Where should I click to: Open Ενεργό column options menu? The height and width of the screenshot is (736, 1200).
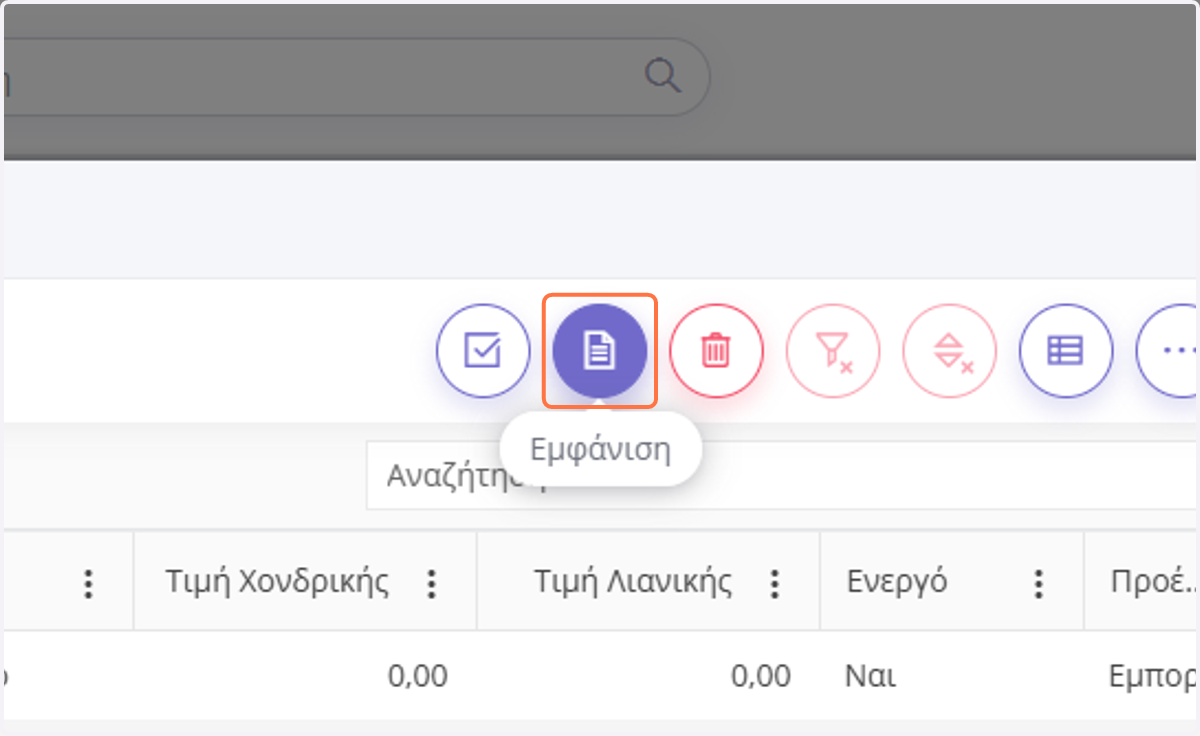1039,583
